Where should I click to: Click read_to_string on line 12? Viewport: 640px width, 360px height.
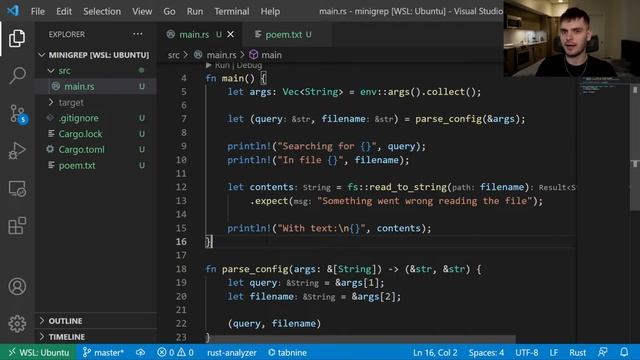409,187
